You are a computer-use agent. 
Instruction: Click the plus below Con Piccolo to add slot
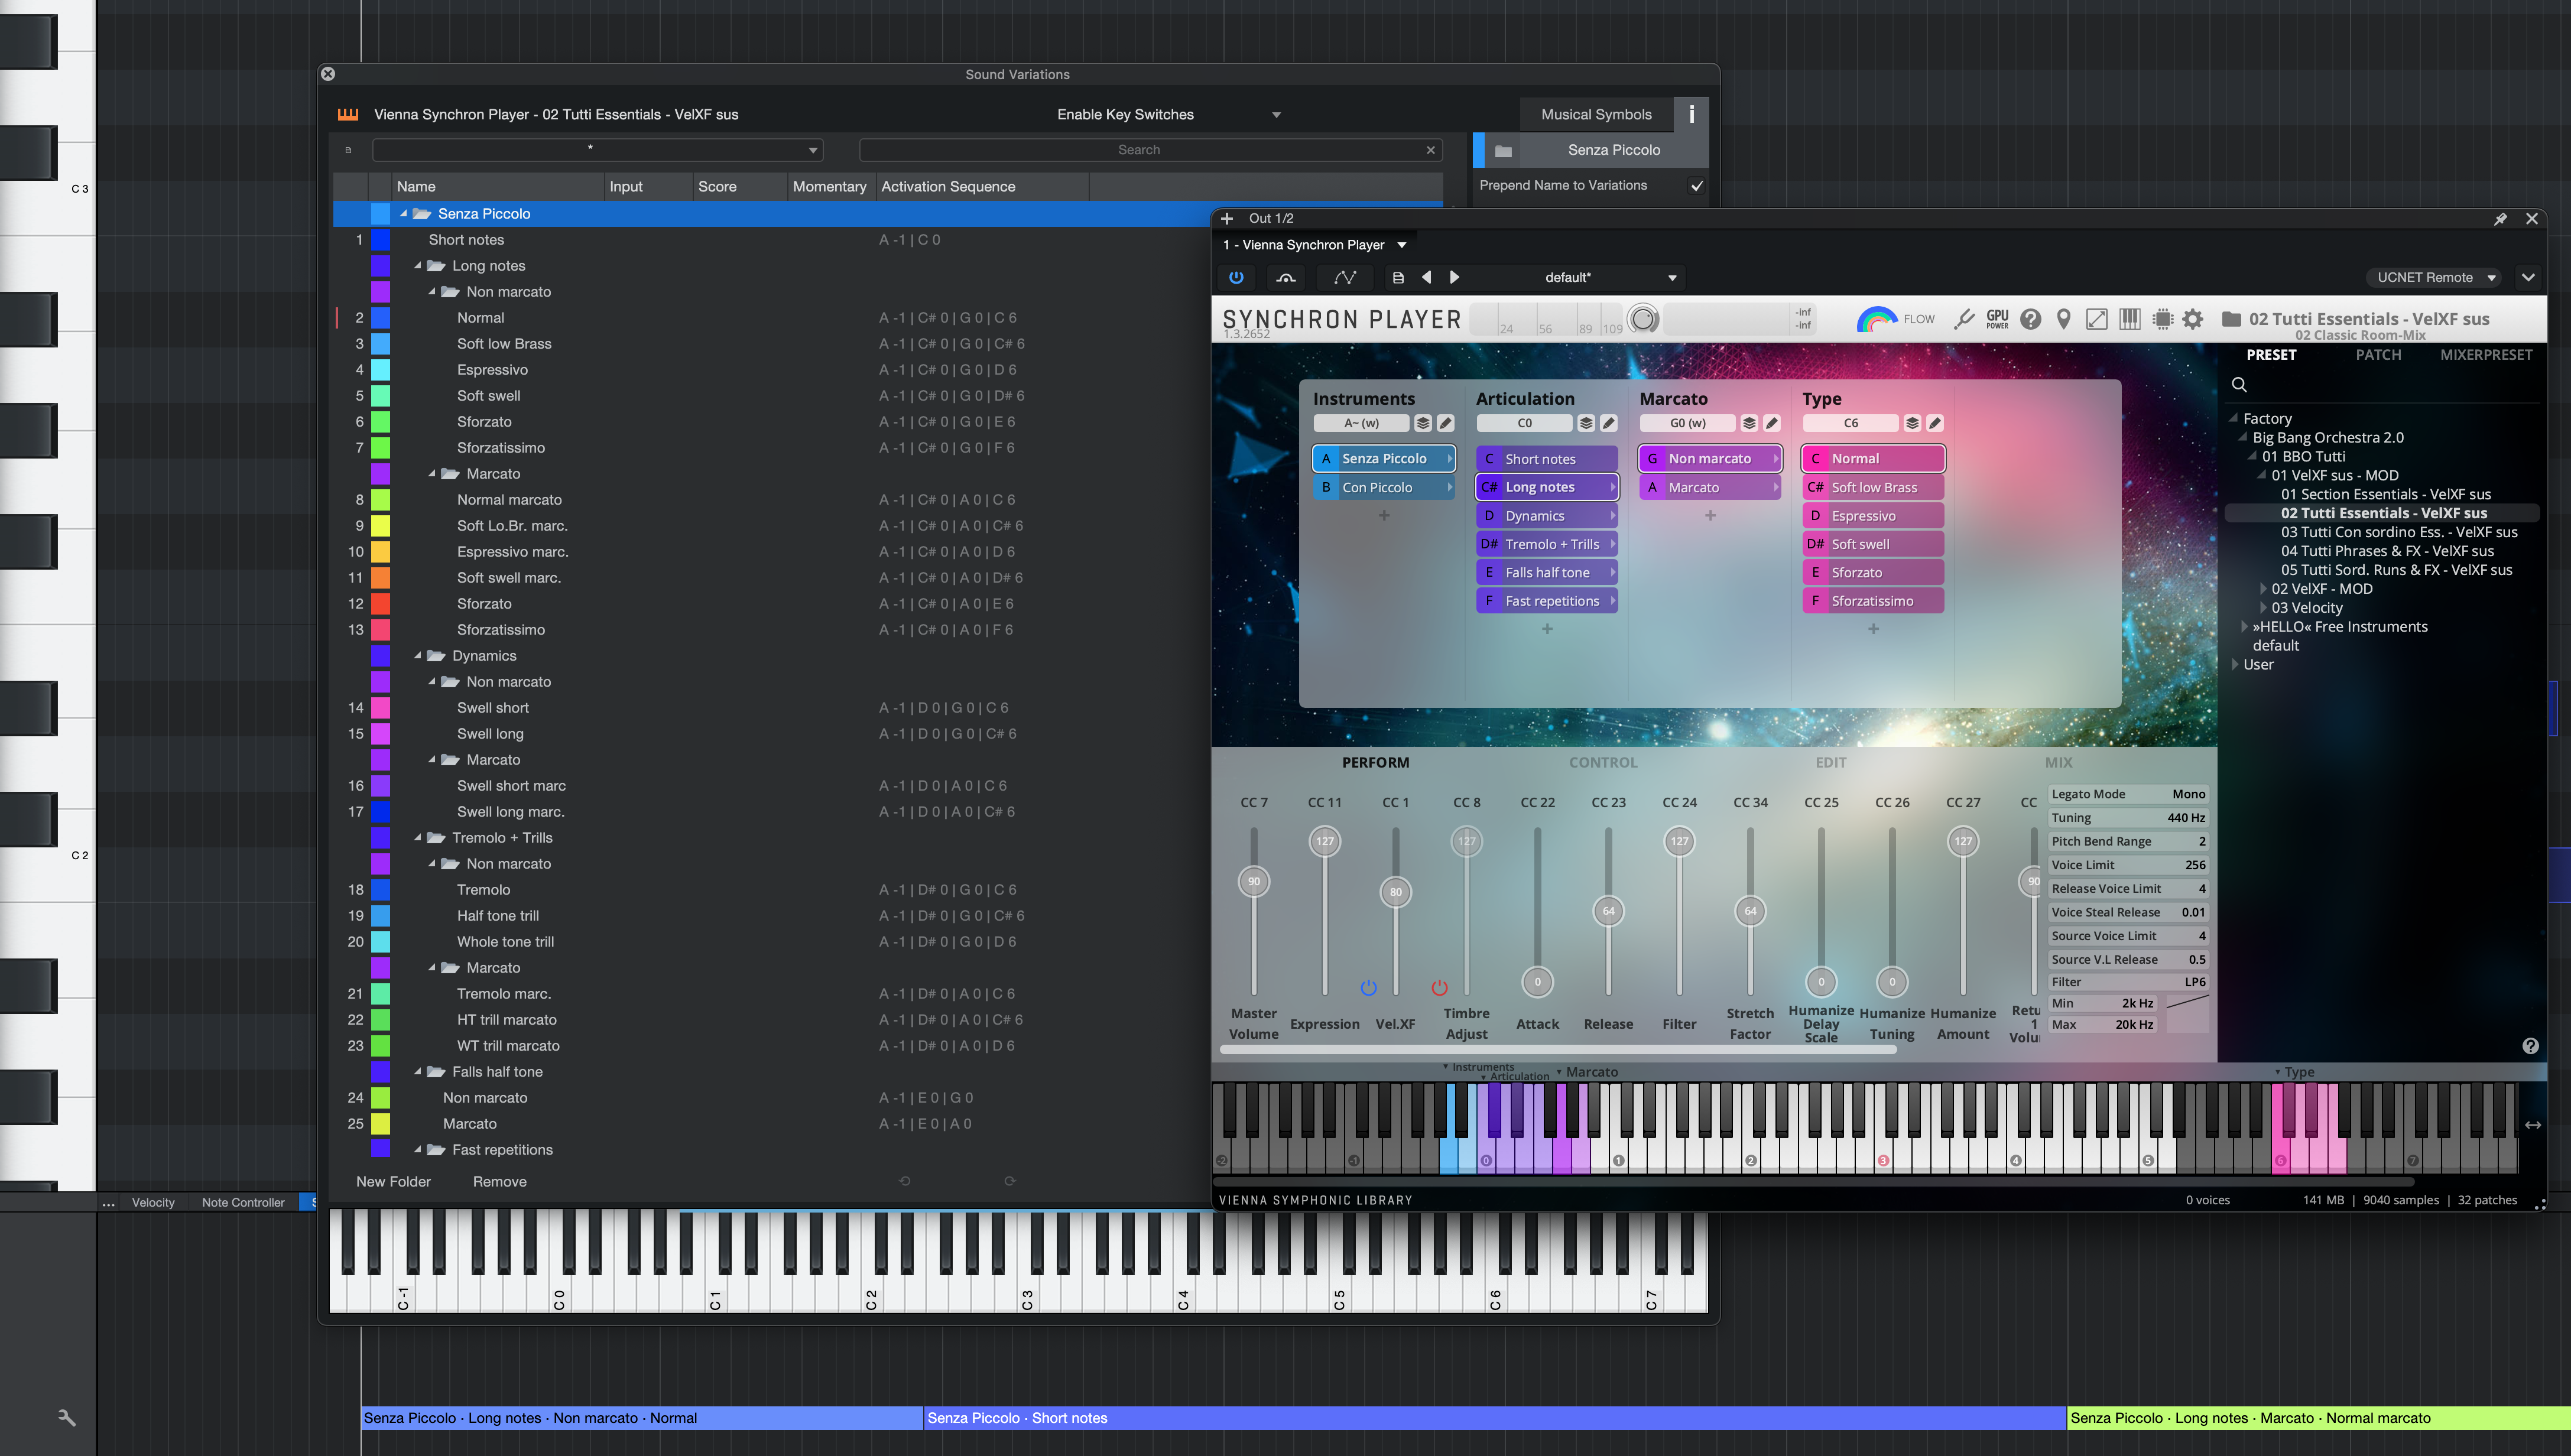point(1384,516)
